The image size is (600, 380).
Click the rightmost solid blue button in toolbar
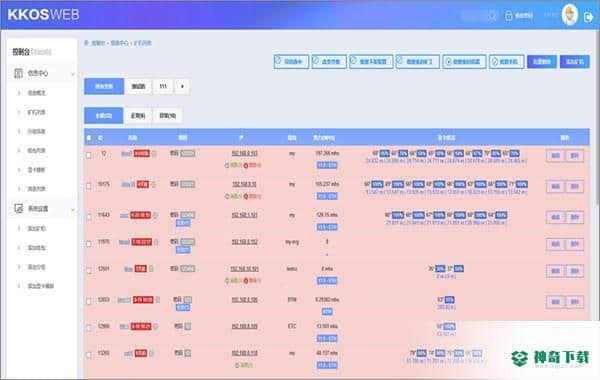coord(575,62)
